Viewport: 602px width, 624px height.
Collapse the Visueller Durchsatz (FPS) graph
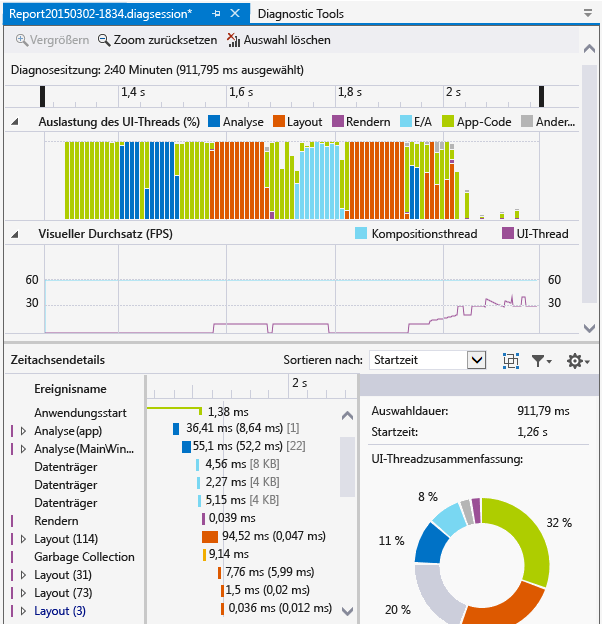point(15,234)
